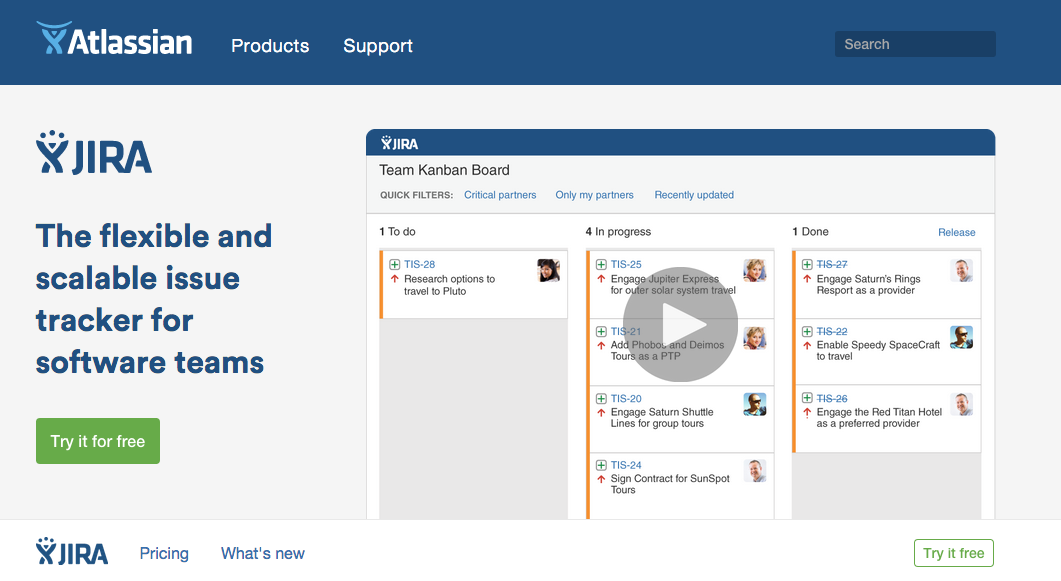This screenshot has width=1061, height=581.
Task: Click the green Try it for free button
Action: coord(98,441)
